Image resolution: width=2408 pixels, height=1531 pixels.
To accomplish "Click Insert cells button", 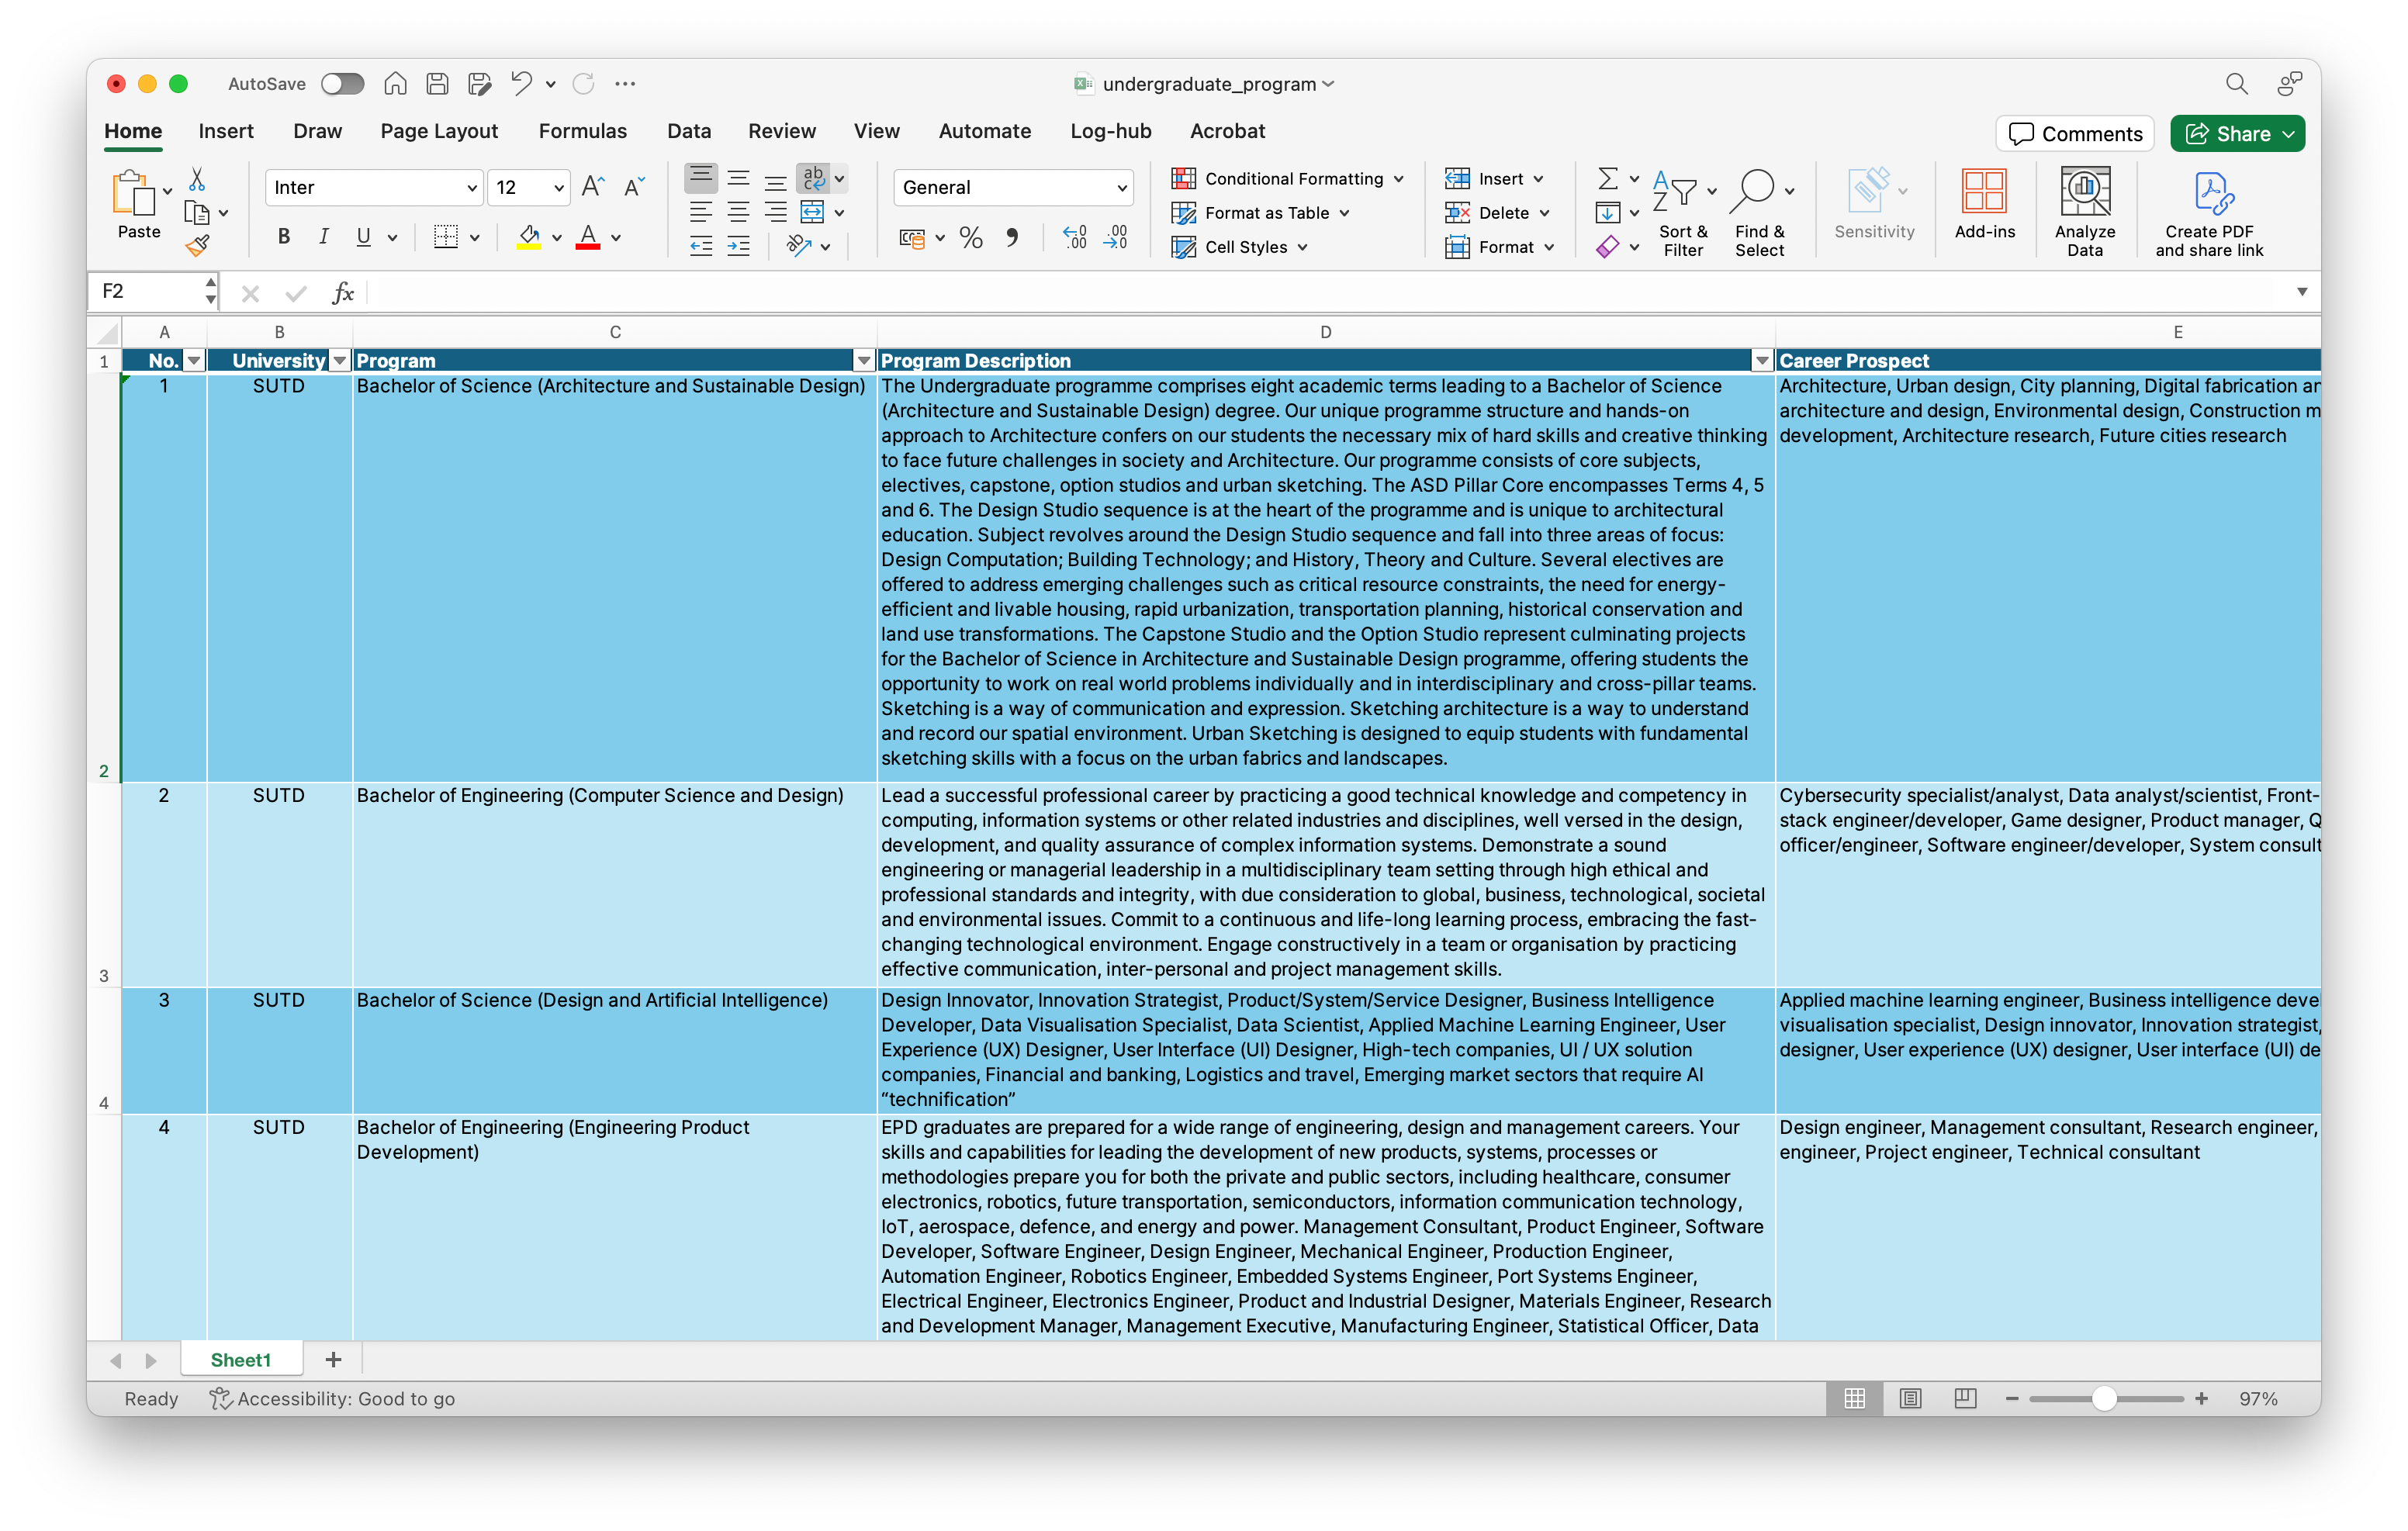I will coord(1494,179).
